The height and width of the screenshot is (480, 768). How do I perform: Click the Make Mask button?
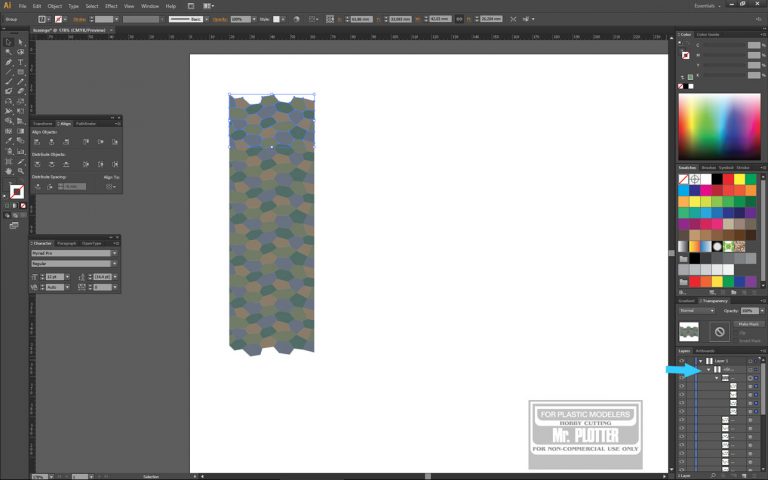747,324
